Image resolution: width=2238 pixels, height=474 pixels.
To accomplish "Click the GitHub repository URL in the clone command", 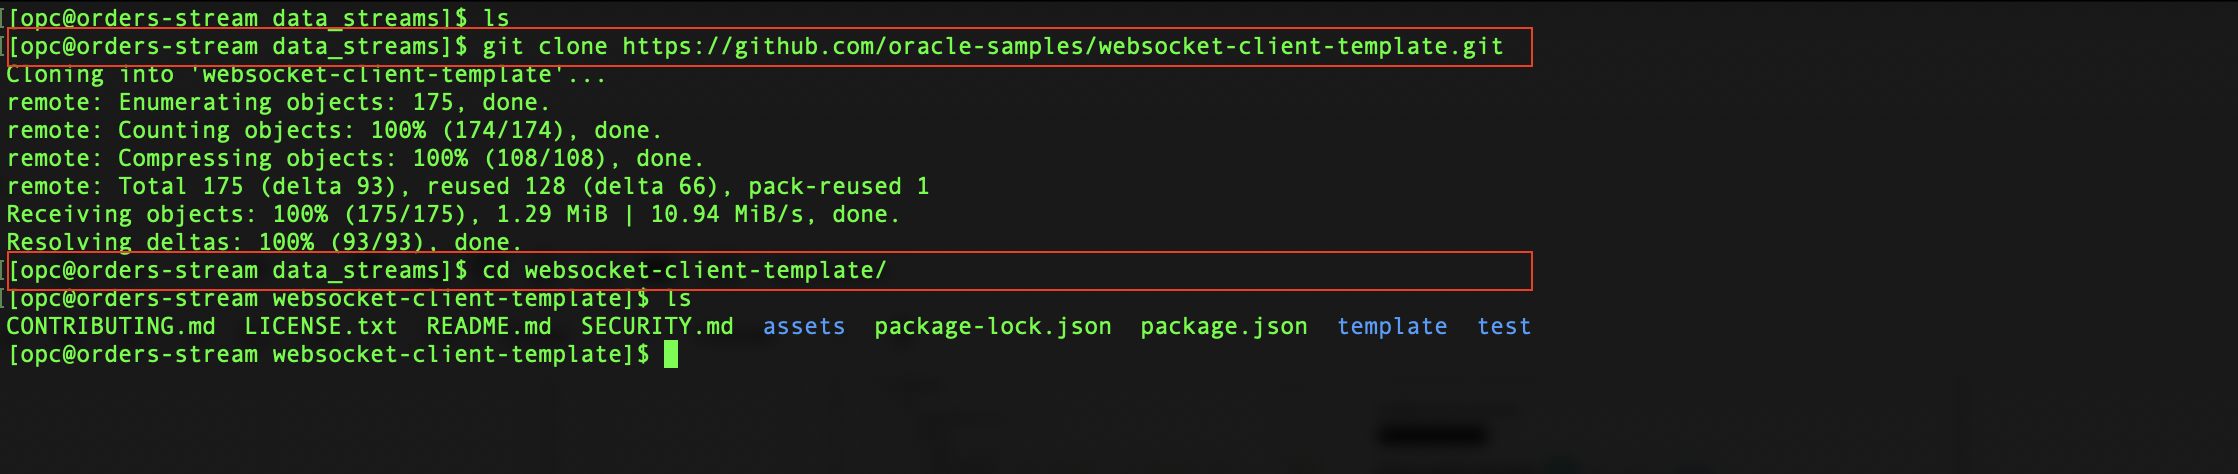I will tap(1062, 47).
